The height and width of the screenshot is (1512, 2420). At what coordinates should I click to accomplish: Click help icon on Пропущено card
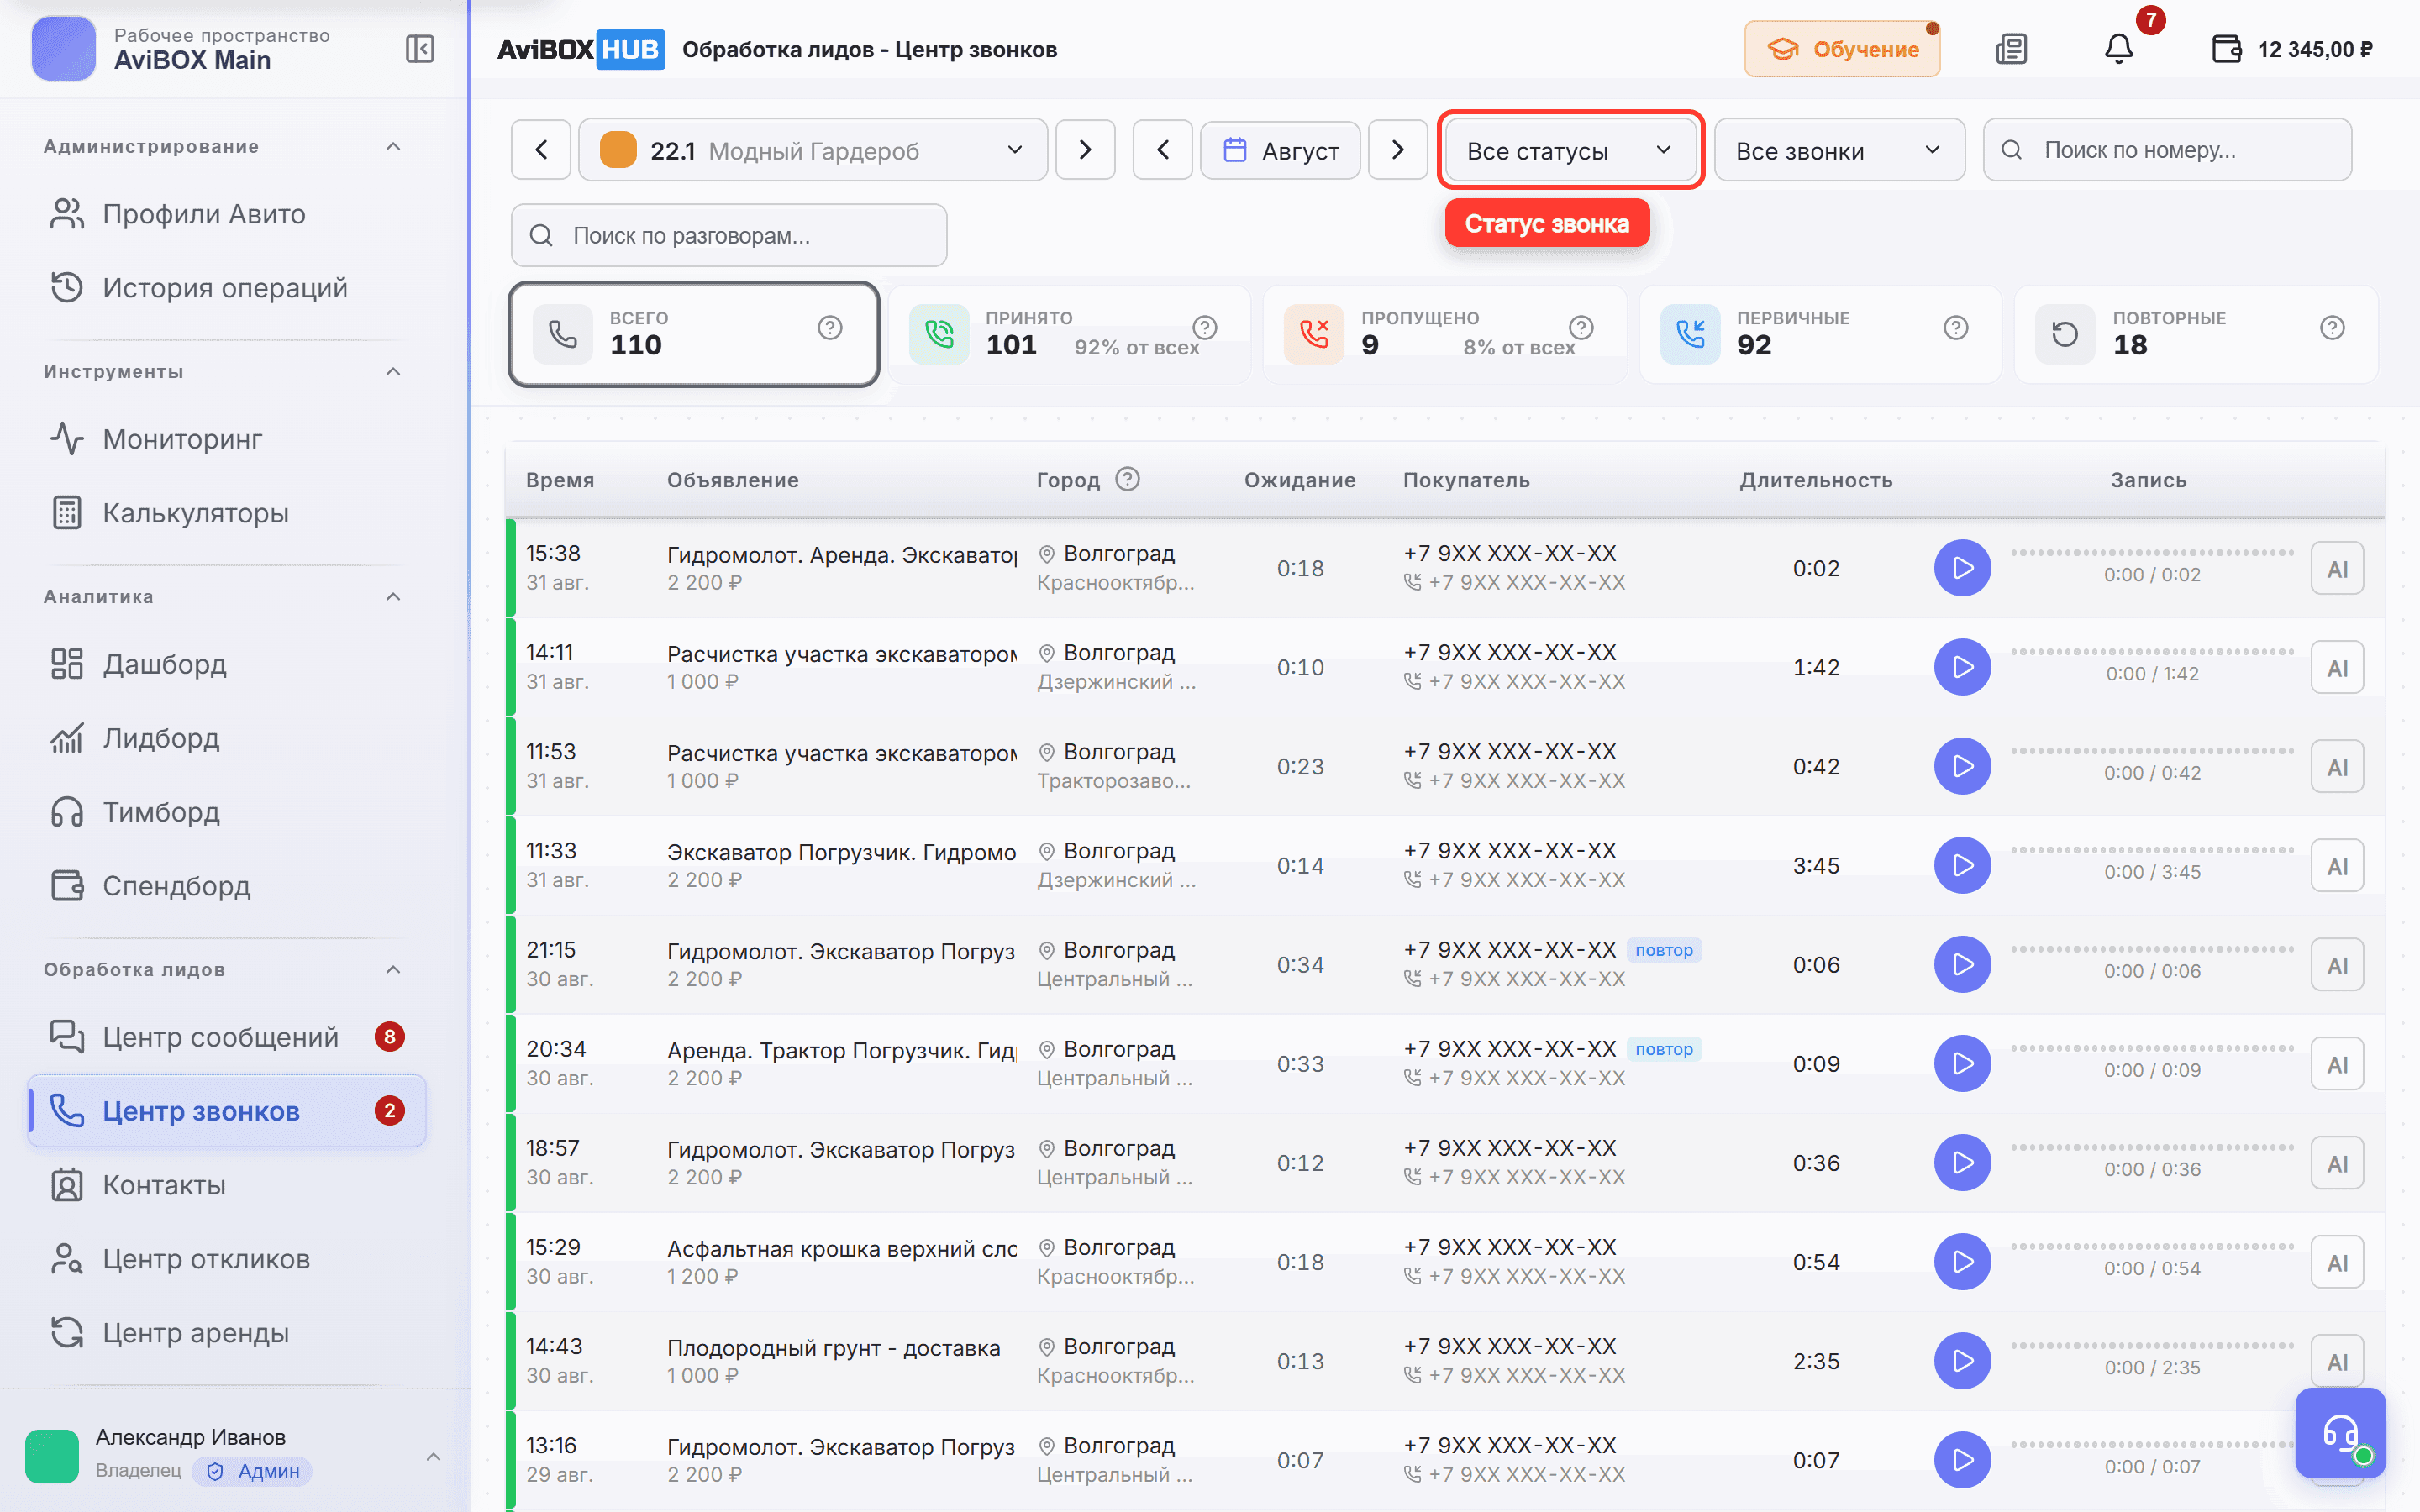point(1581,328)
